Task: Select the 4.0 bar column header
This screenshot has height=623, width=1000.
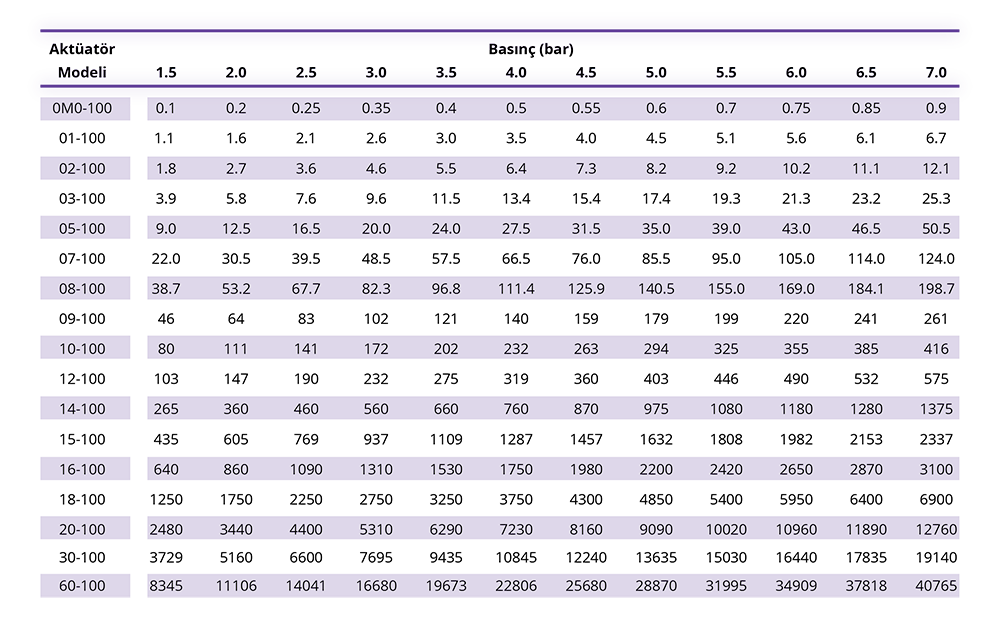Action: click(x=516, y=72)
